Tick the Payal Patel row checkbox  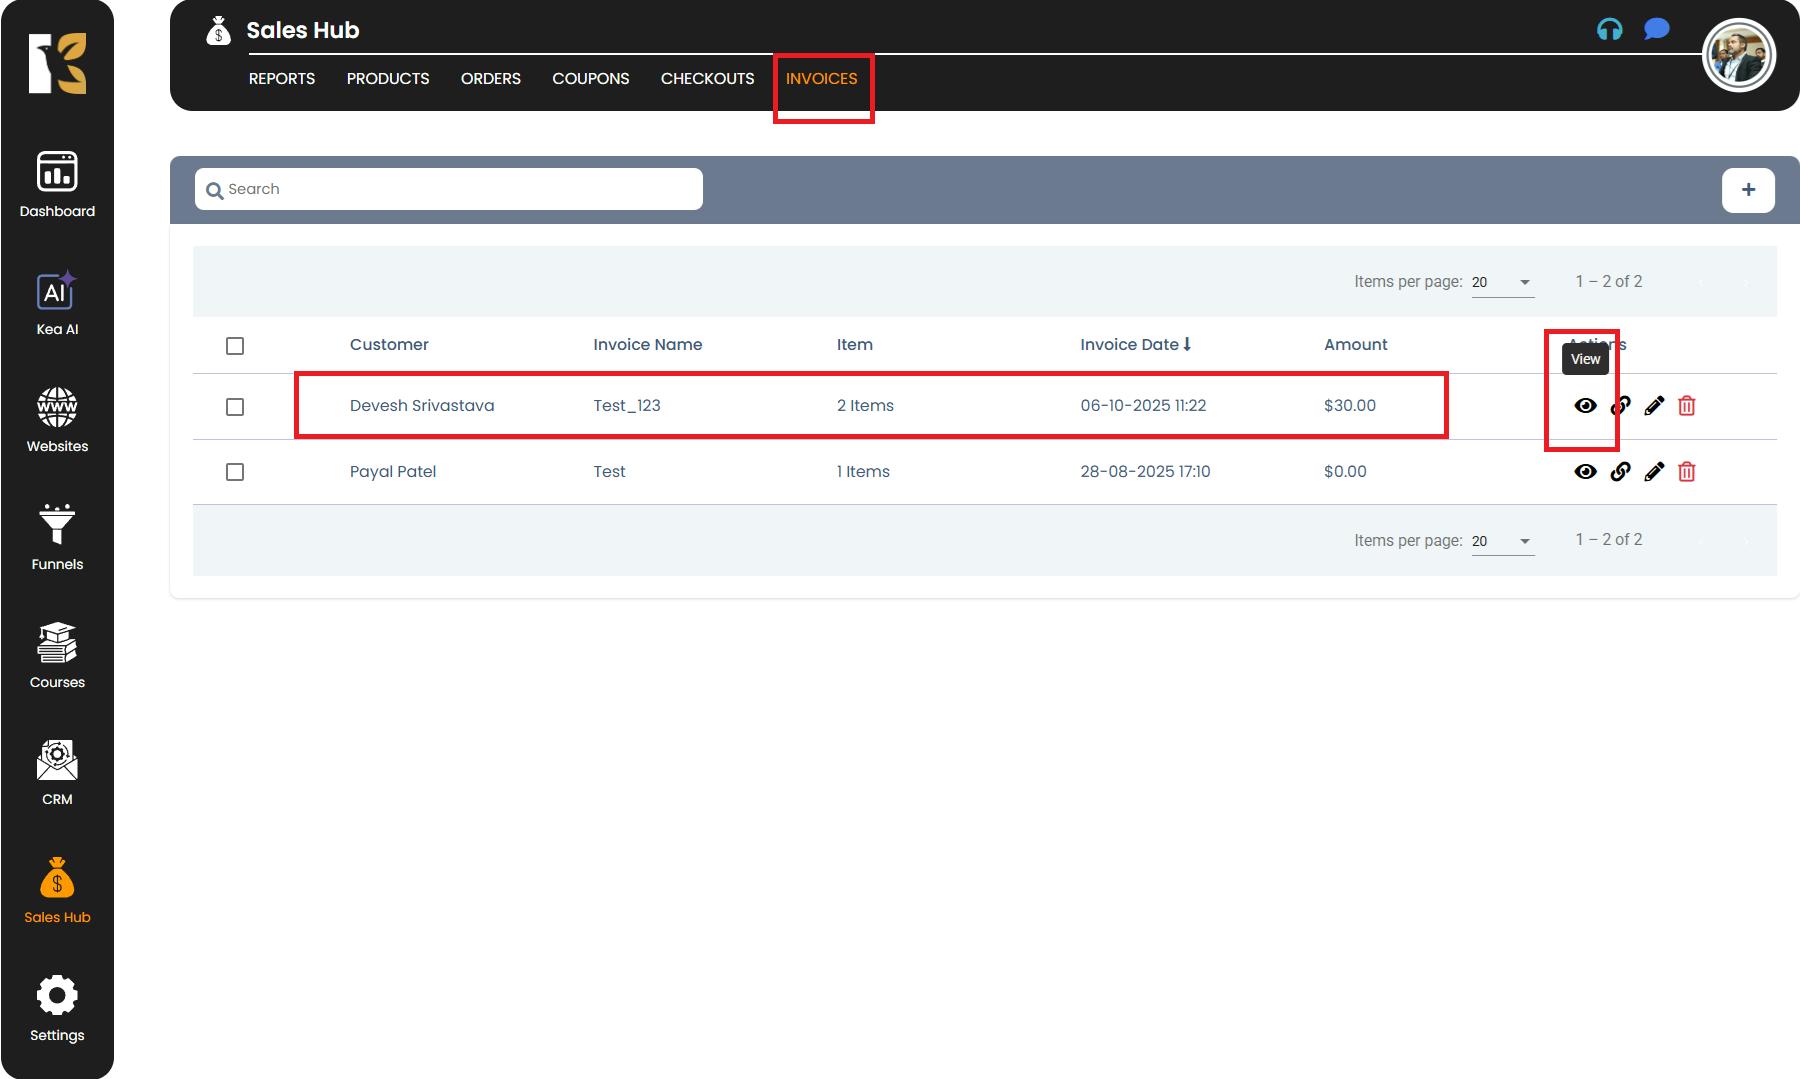(x=235, y=472)
